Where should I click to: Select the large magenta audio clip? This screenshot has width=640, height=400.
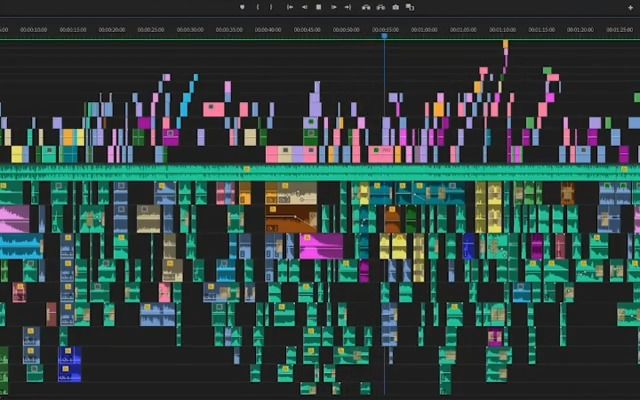pyautogui.click(x=321, y=246)
